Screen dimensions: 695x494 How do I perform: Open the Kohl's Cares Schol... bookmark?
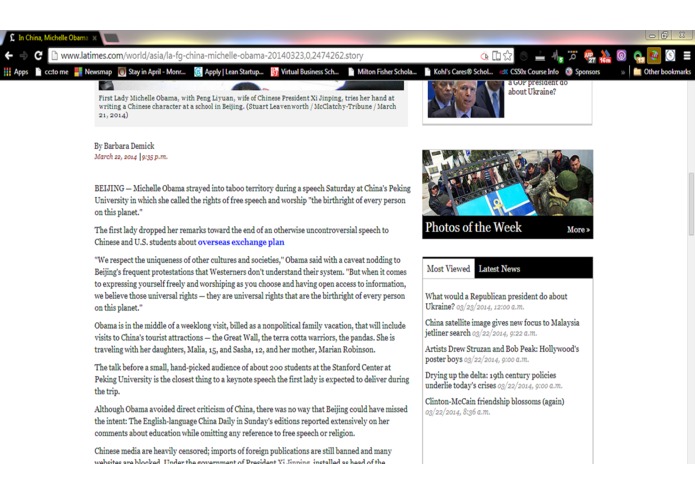coord(458,72)
